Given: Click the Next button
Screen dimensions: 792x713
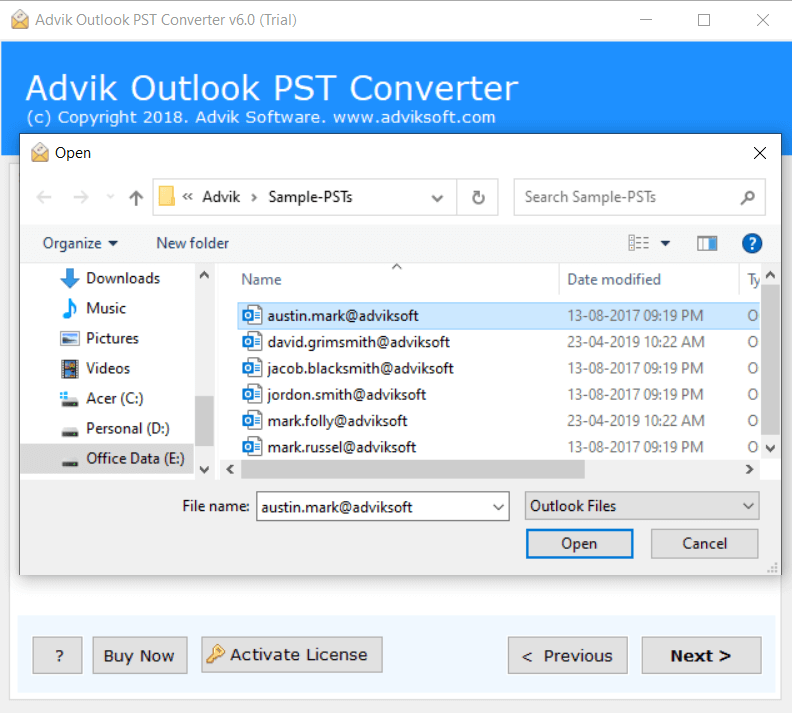Looking at the screenshot, I should (x=702, y=655).
